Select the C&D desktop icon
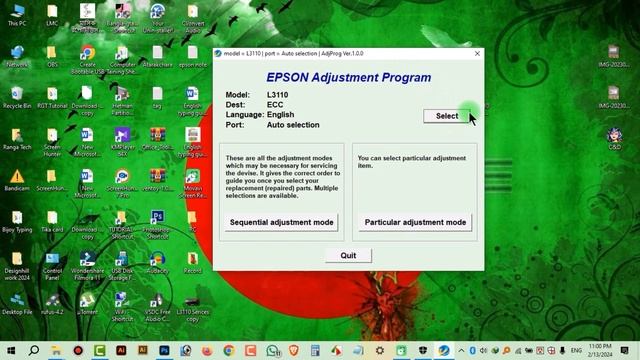 [x=614, y=139]
